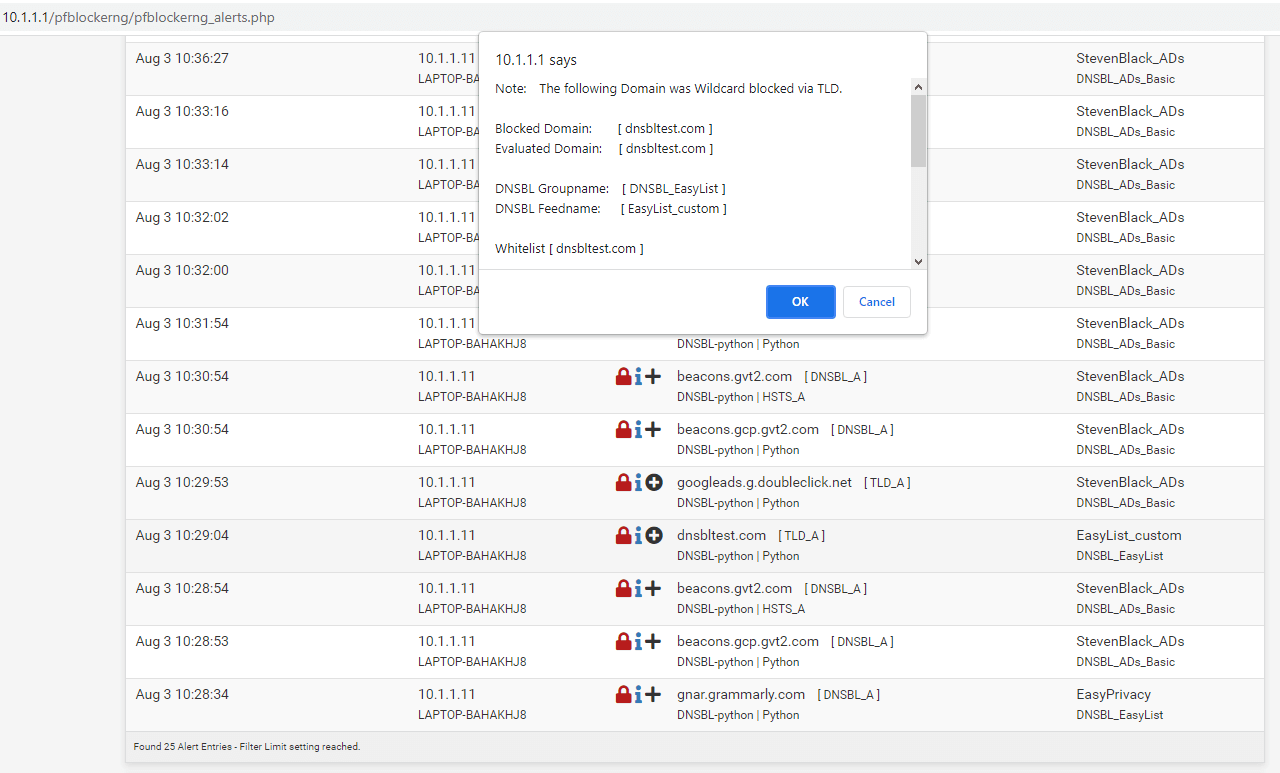This screenshot has width=1280, height=773.
Task: Click plus icon for beacons.gvt2.com at 10:28:54
Action: tap(654, 588)
